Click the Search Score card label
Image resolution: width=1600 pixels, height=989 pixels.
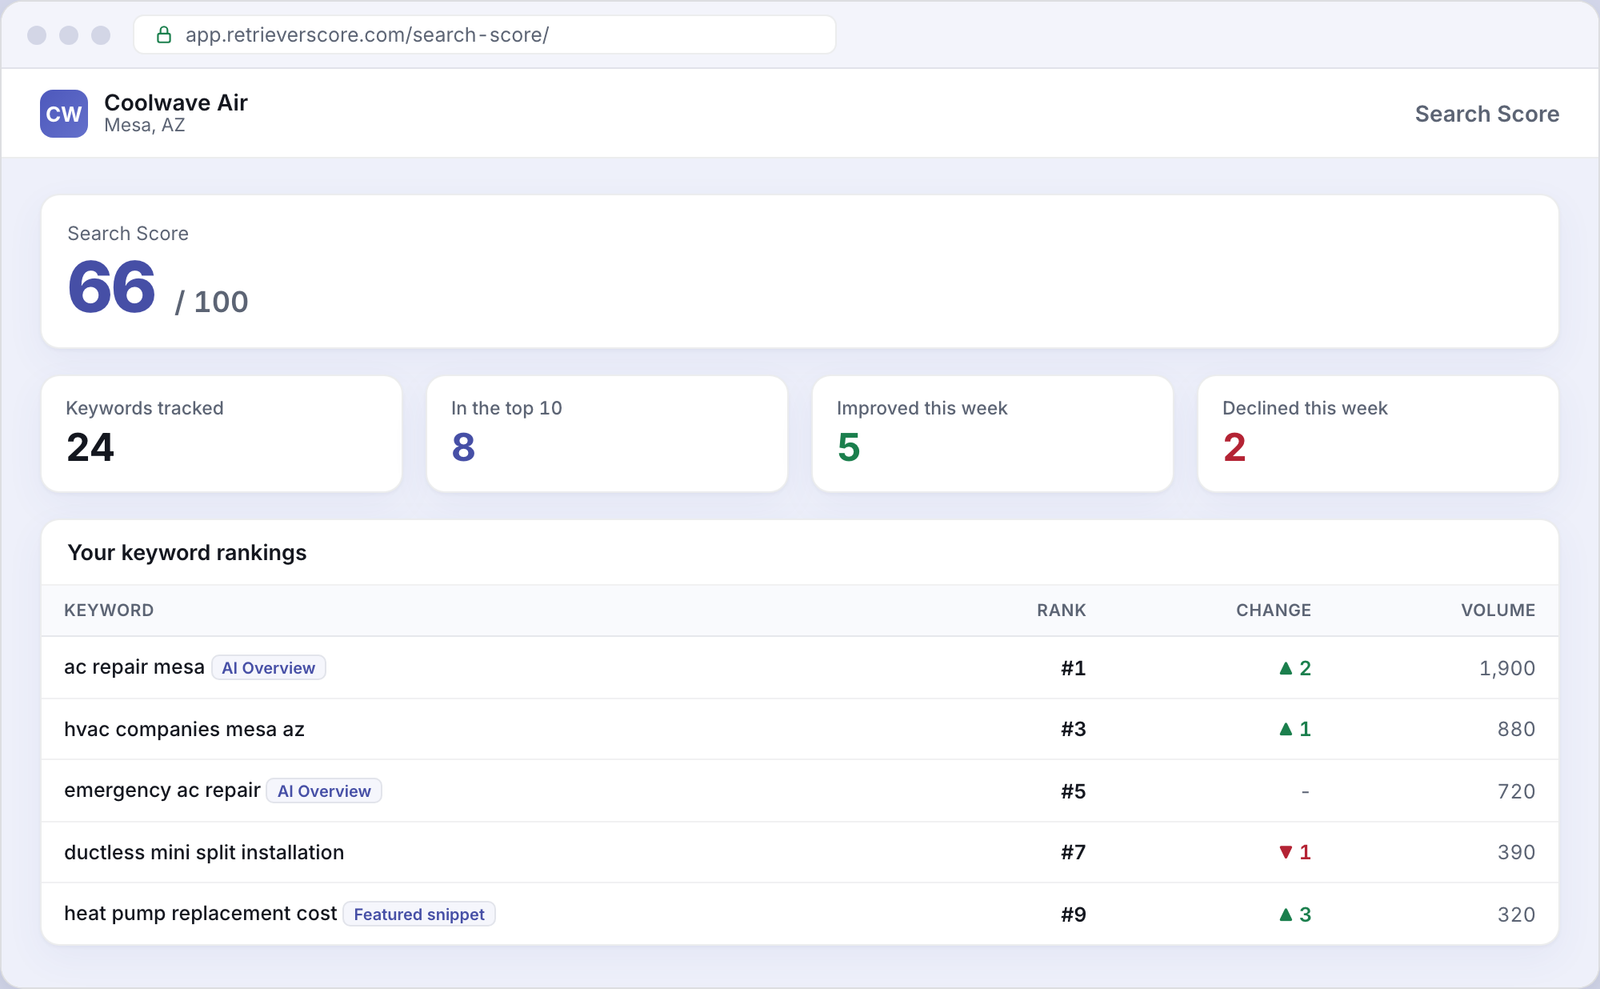tap(128, 233)
